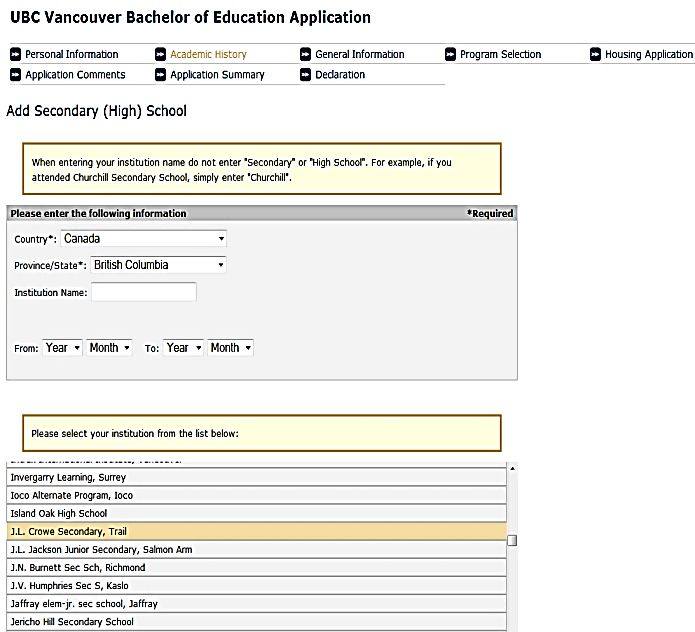Select J.L. Crowe Secondary, Trail
This screenshot has height=632, width=695.
pos(257,531)
